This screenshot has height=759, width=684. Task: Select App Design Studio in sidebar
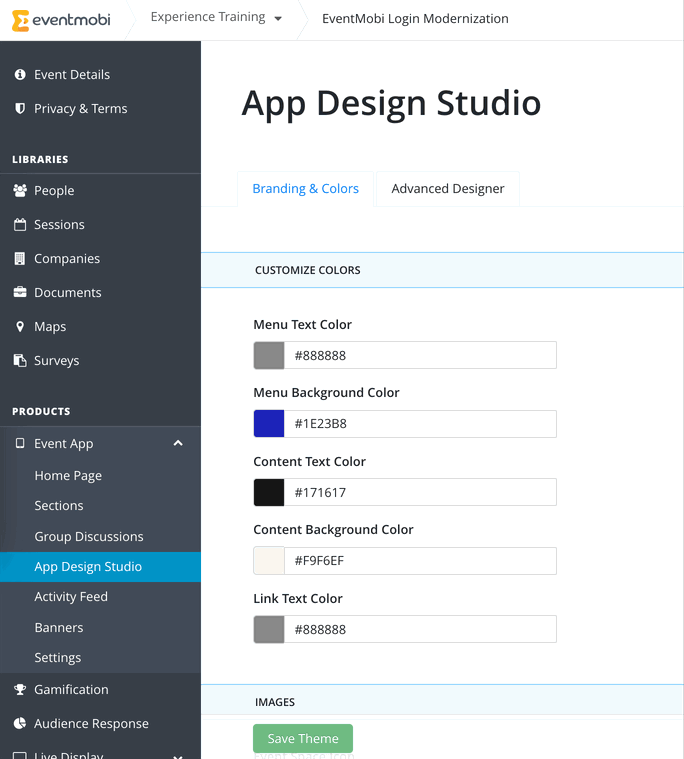coord(100,567)
